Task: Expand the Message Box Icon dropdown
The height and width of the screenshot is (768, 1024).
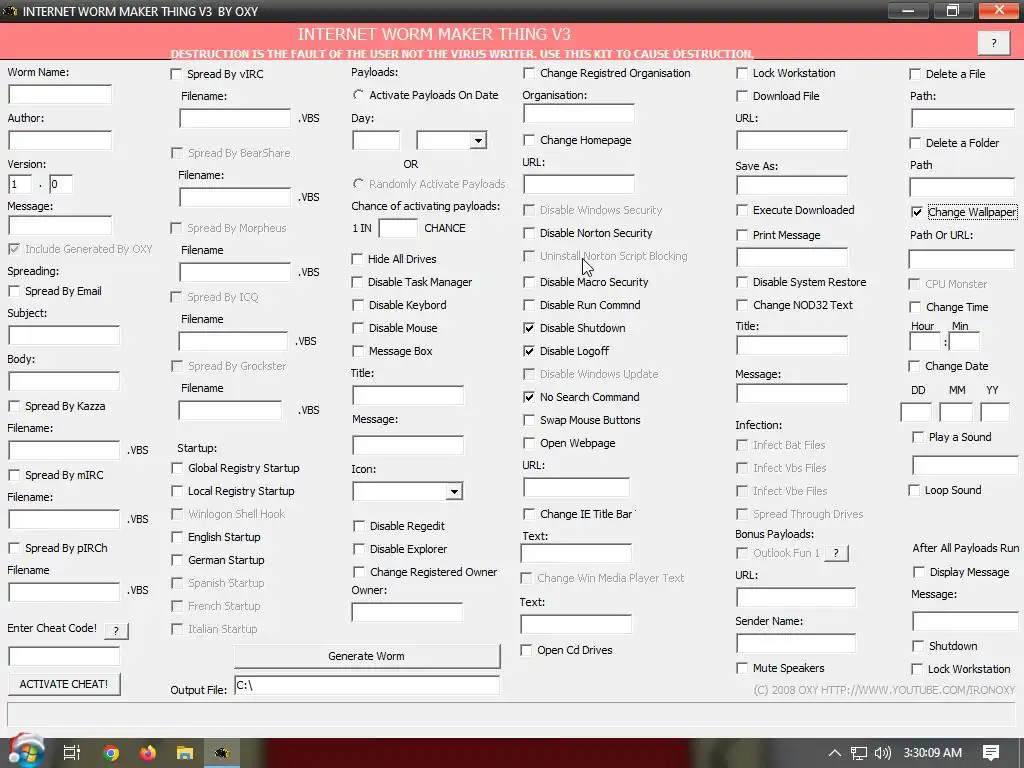Action: coord(454,492)
